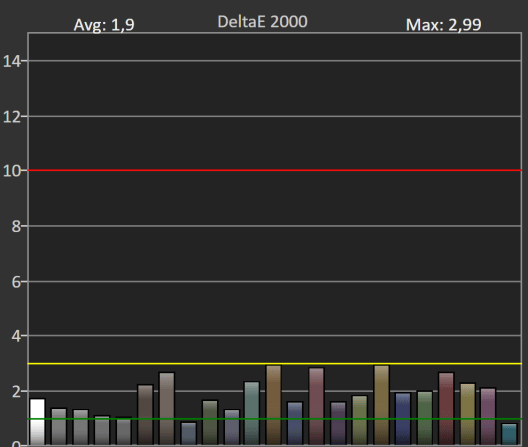Image resolution: width=528 pixels, height=447 pixels.
Task: Select the dark brown bar
Action: point(145,415)
